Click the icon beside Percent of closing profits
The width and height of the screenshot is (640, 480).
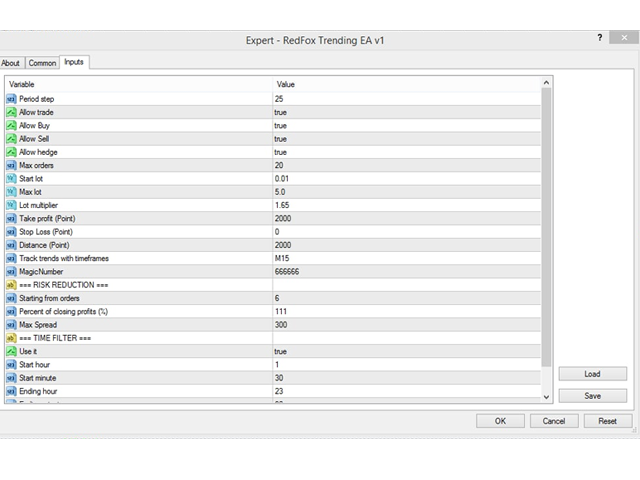point(11,311)
